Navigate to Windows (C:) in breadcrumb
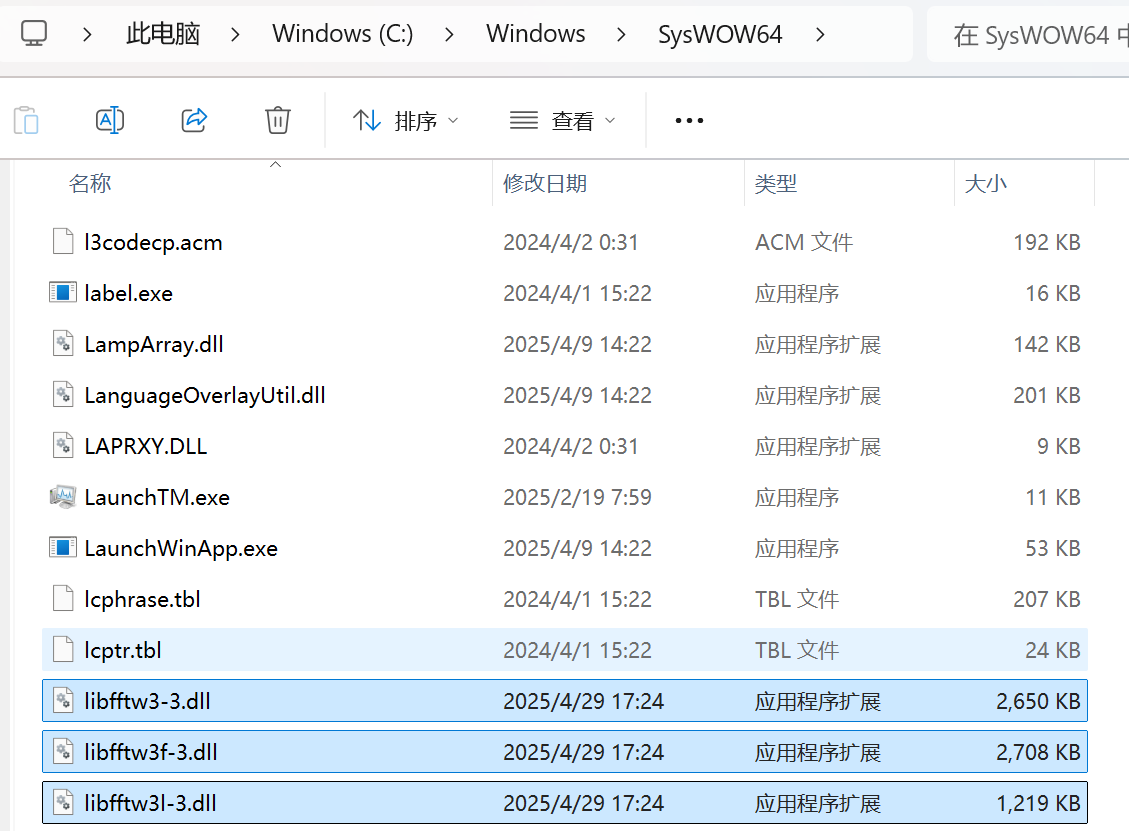This screenshot has width=1129, height=831. click(342, 32)
